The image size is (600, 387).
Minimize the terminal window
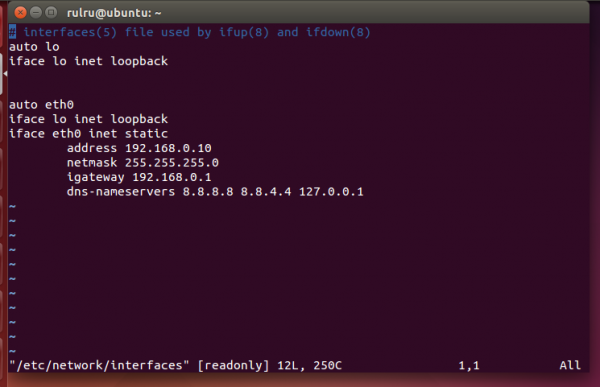(36, 13)
